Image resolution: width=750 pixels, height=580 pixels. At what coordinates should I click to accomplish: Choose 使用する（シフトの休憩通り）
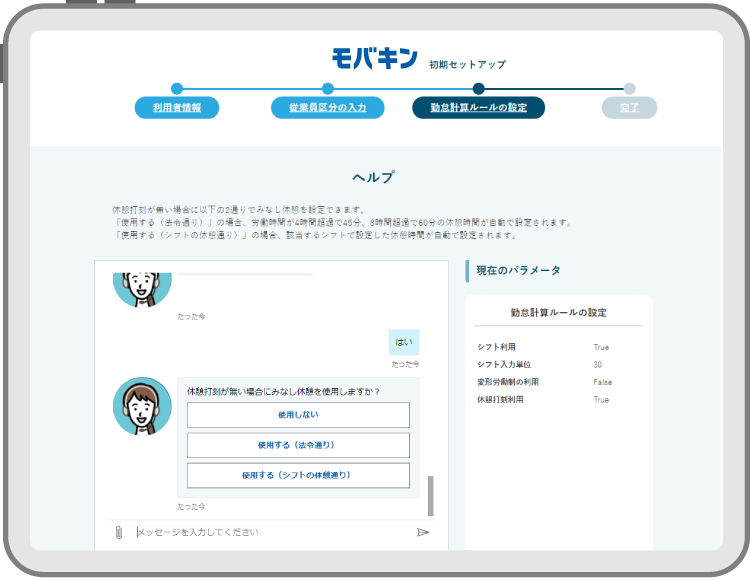(x=298, y=475)
